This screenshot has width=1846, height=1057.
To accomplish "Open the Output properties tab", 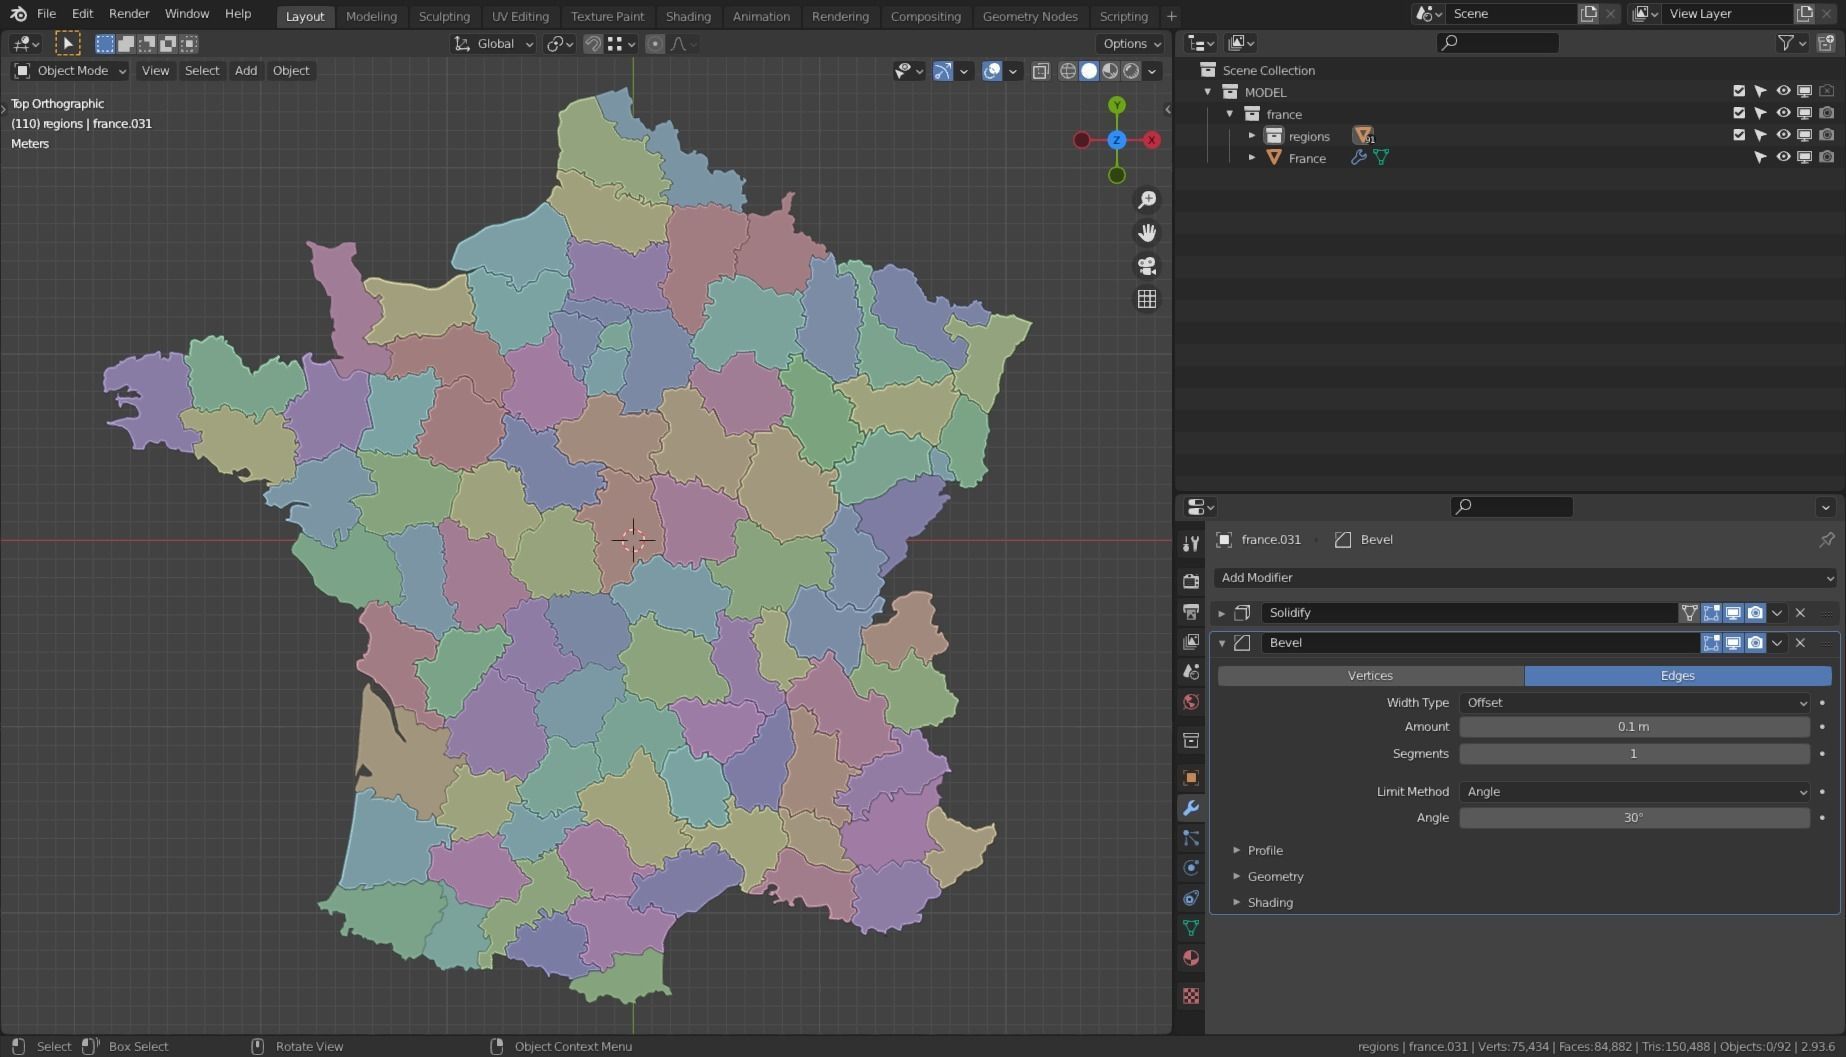I will pyautogui.click(x=1190, y=611).
